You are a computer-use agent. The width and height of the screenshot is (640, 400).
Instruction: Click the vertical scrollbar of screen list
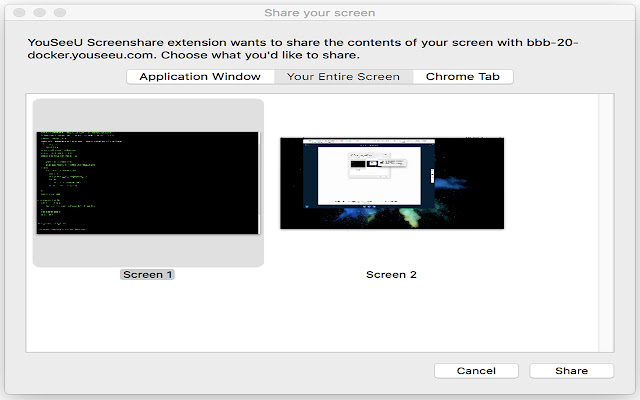click(606, 223)
